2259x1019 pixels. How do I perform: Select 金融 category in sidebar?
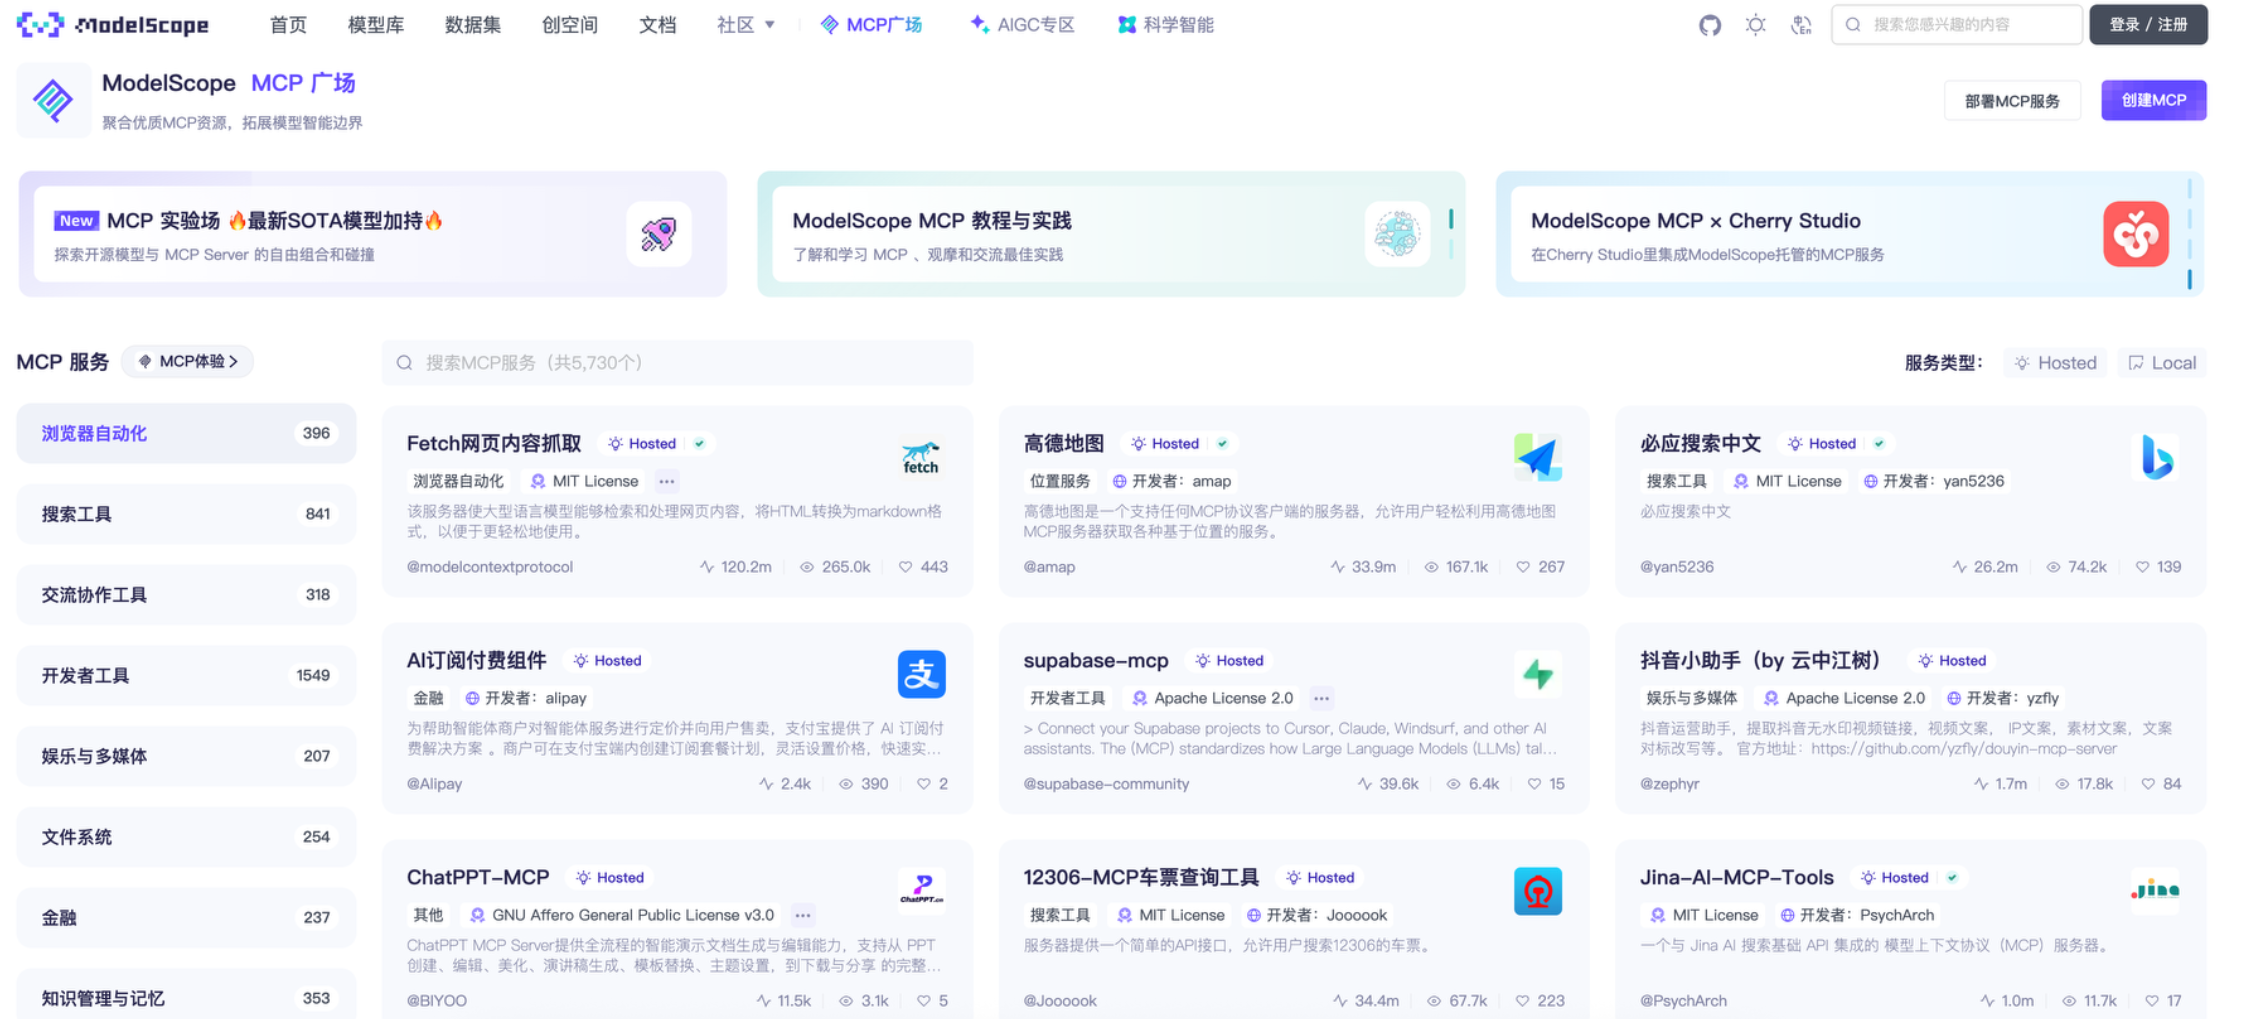tap(186, 918)
